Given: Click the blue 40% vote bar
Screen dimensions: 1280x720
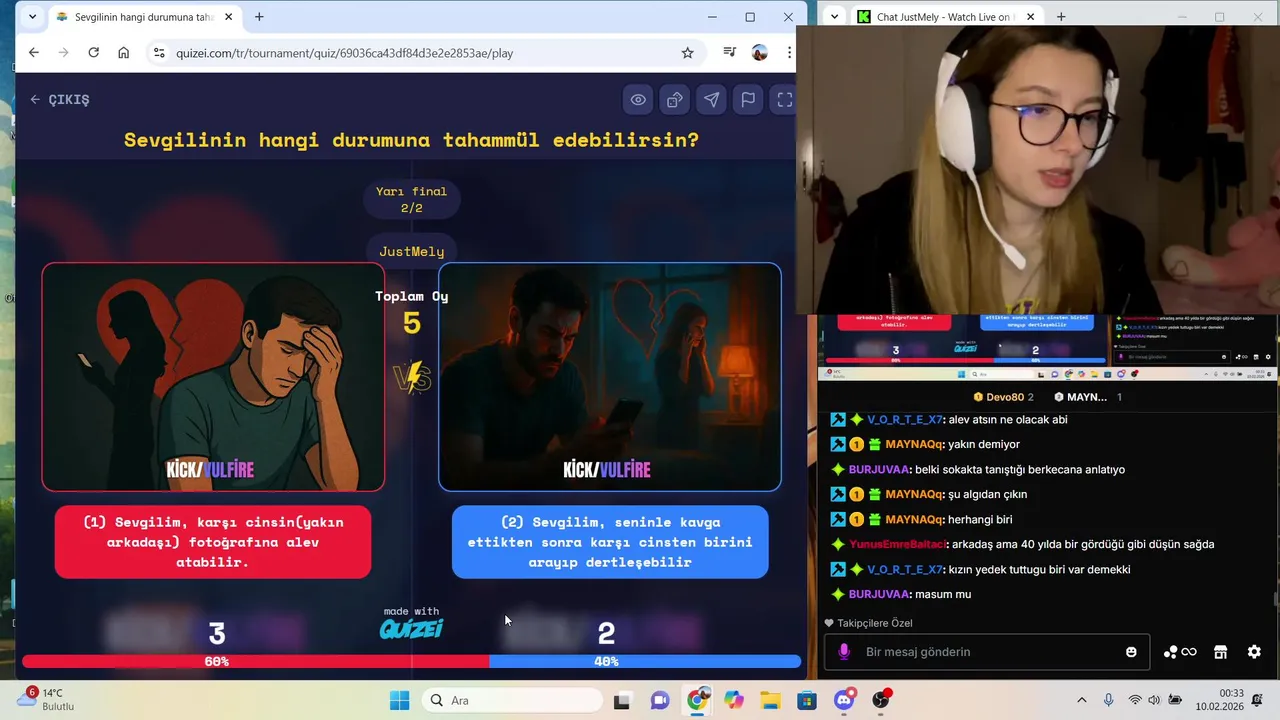Looking at the screenshot, I should click(x=645, y=661).
